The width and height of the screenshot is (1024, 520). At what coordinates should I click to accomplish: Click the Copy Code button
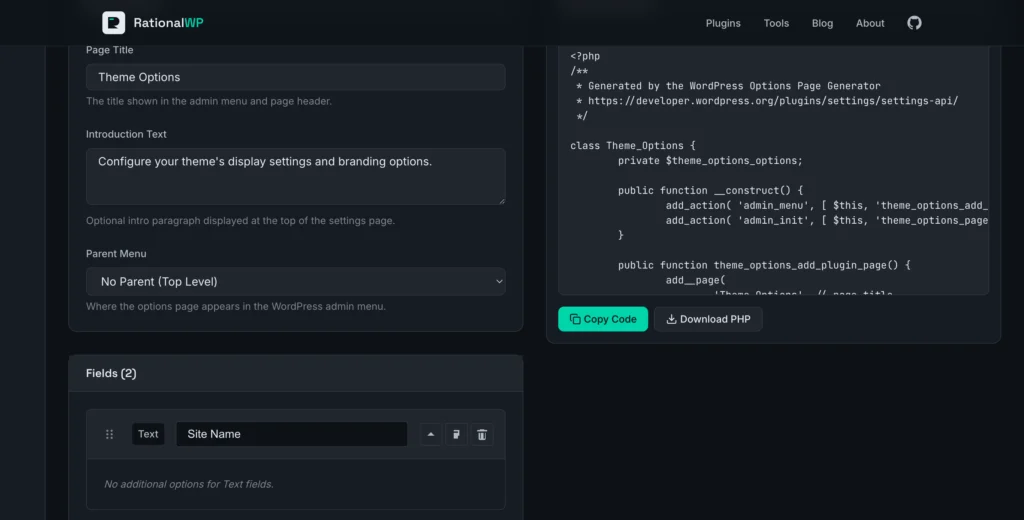pos(603,319)
